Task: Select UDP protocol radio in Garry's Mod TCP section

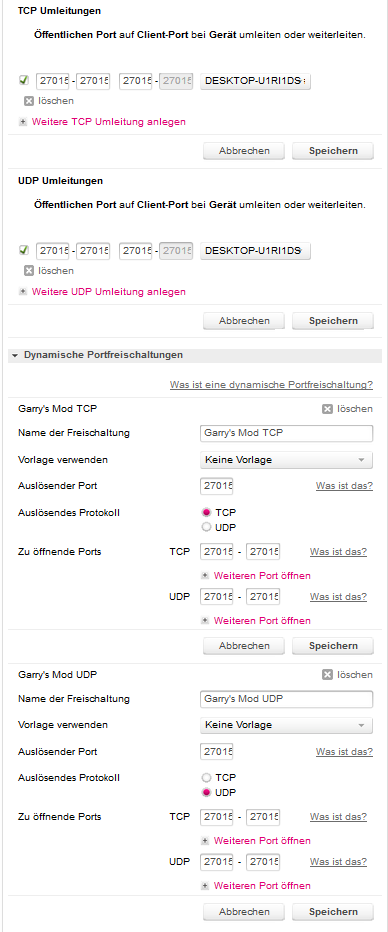Action: point(206,527)
